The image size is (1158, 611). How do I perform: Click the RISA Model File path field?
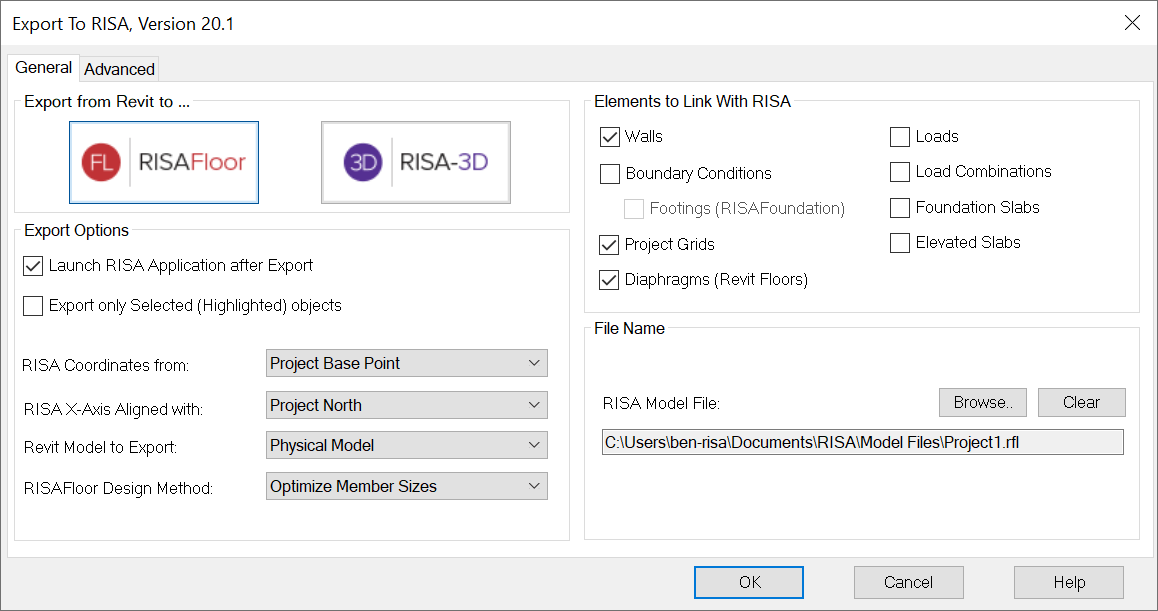[x=862, y=442]
